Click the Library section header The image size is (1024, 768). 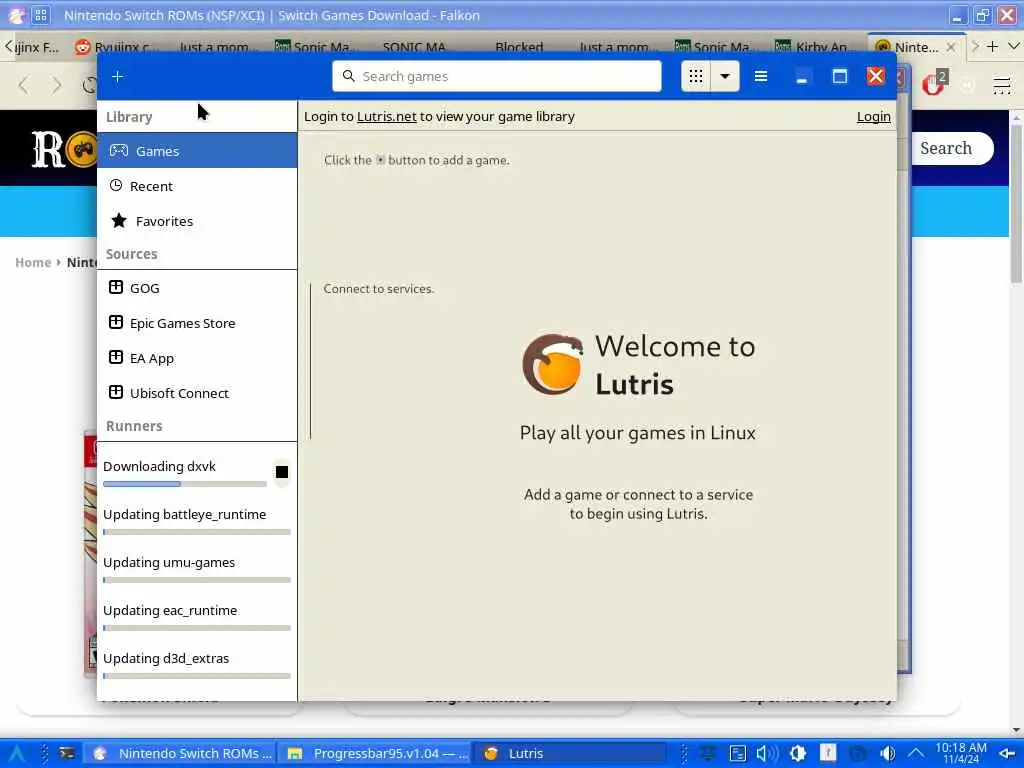(129, 117)
